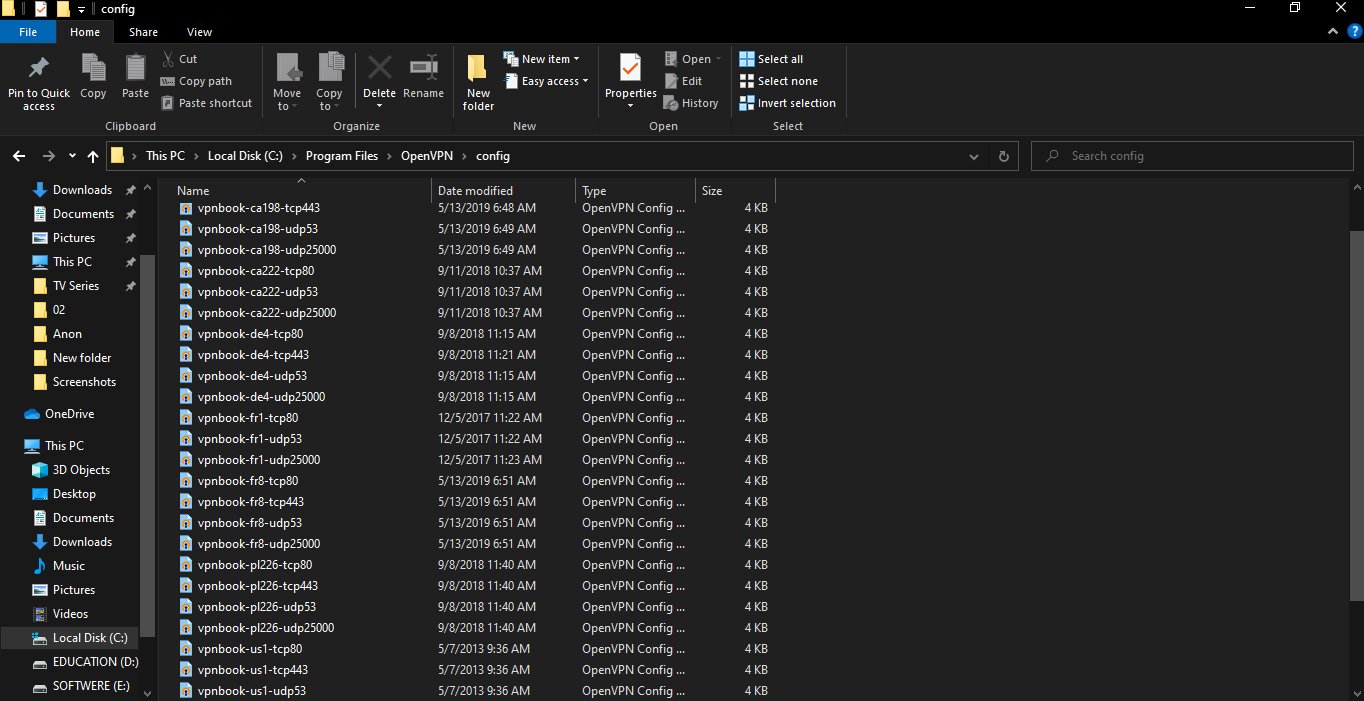Viewport: 1364px width, 701px height.
Task: Sort by the Size column header
Action: (x=735, y=191)
